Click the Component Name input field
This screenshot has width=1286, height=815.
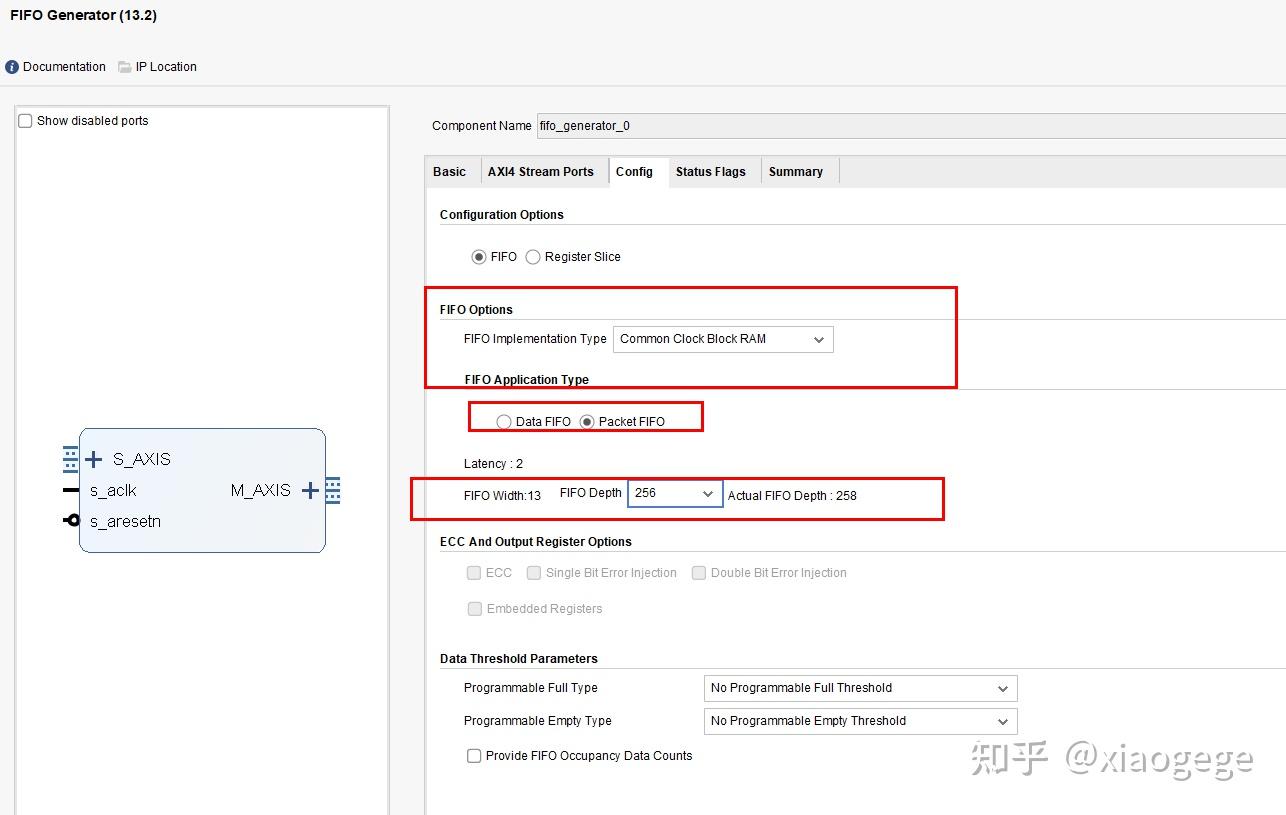[x=911, y=126]
